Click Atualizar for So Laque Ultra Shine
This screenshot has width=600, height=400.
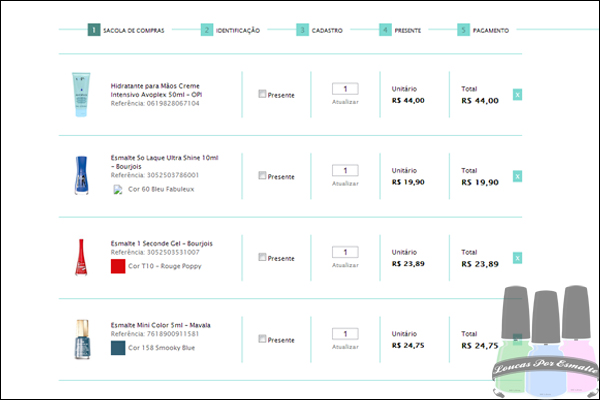pyautogui.click(x=345, y=184)
